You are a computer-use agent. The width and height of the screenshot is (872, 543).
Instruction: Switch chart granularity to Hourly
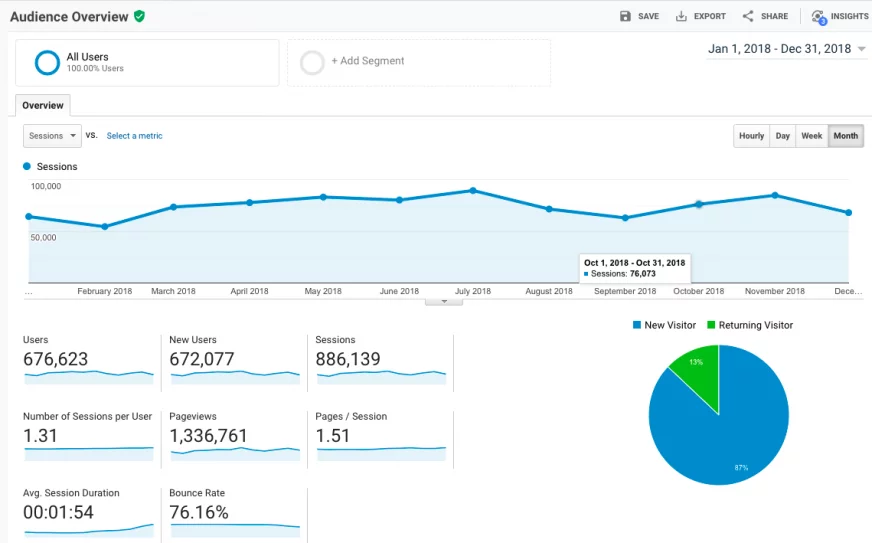[x=751, y=136]
